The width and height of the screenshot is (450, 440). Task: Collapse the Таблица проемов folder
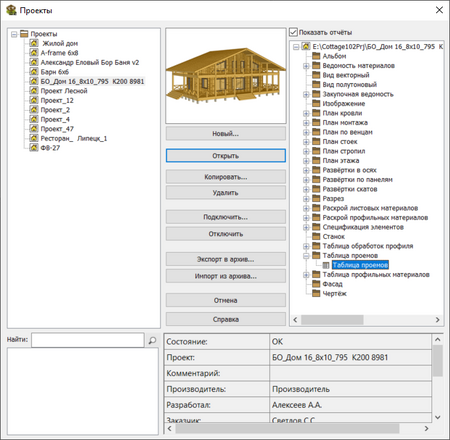click(306, 256)
